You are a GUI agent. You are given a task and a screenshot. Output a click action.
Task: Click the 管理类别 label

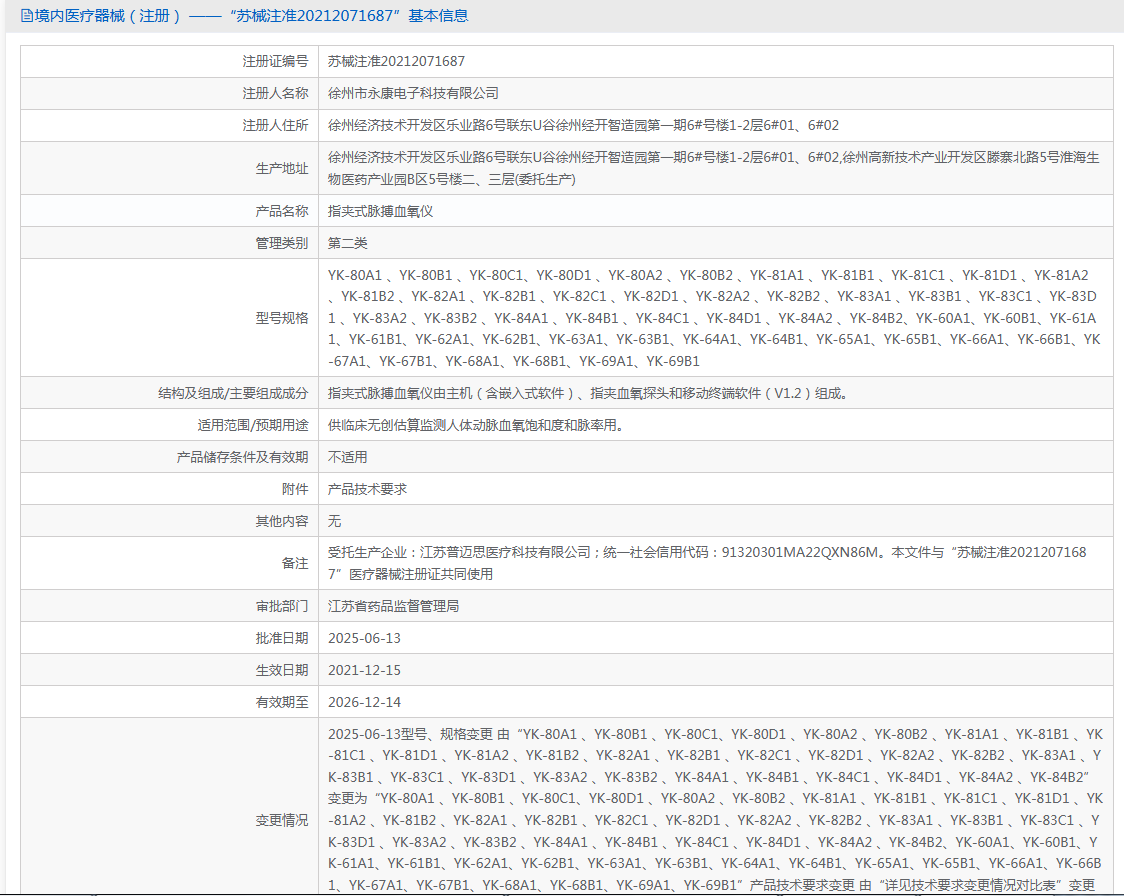pos(282,243)
